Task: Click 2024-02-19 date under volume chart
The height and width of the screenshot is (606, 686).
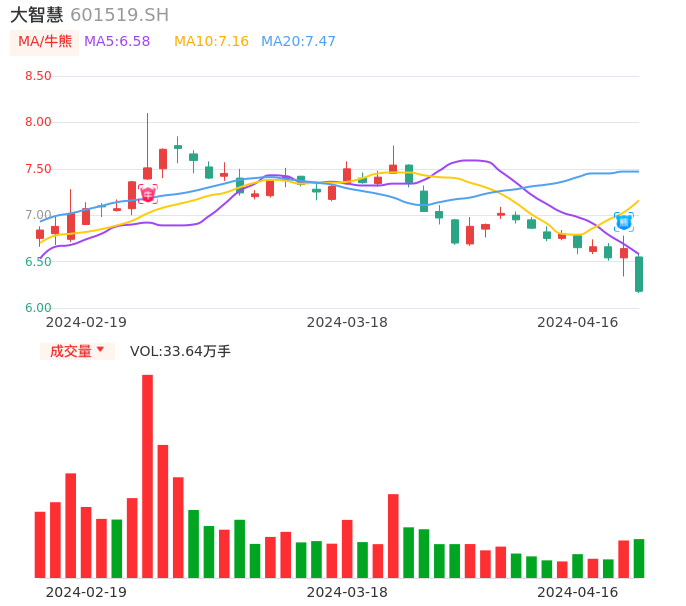Action: (x=86, y=592)
